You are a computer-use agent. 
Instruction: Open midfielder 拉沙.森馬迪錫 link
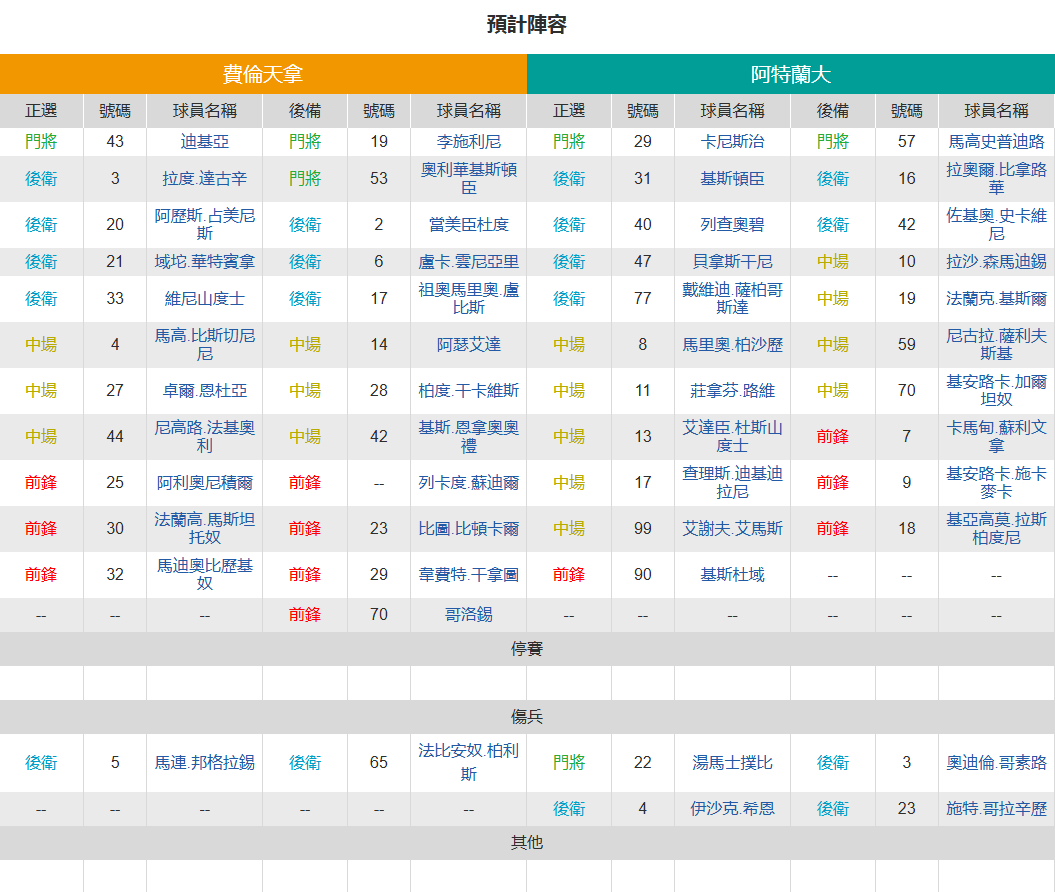(x=996, y=262)
